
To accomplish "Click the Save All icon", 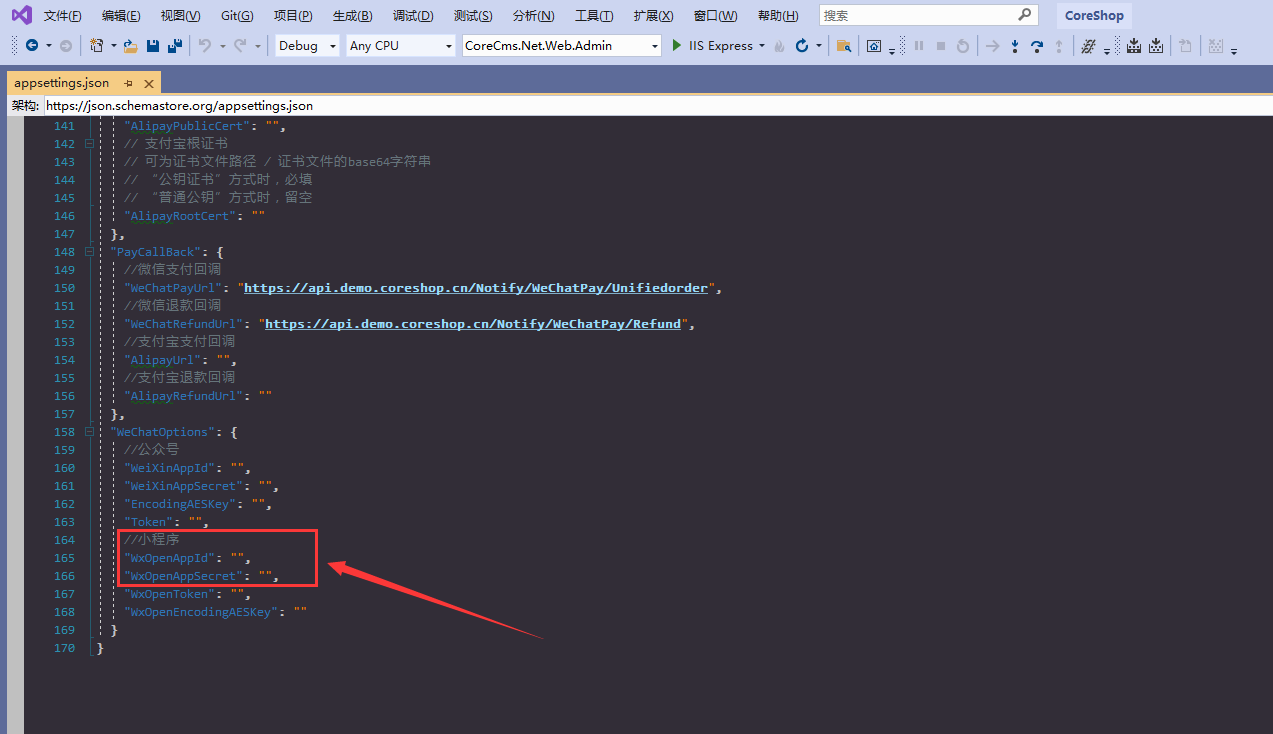I will tap(175, 46).
